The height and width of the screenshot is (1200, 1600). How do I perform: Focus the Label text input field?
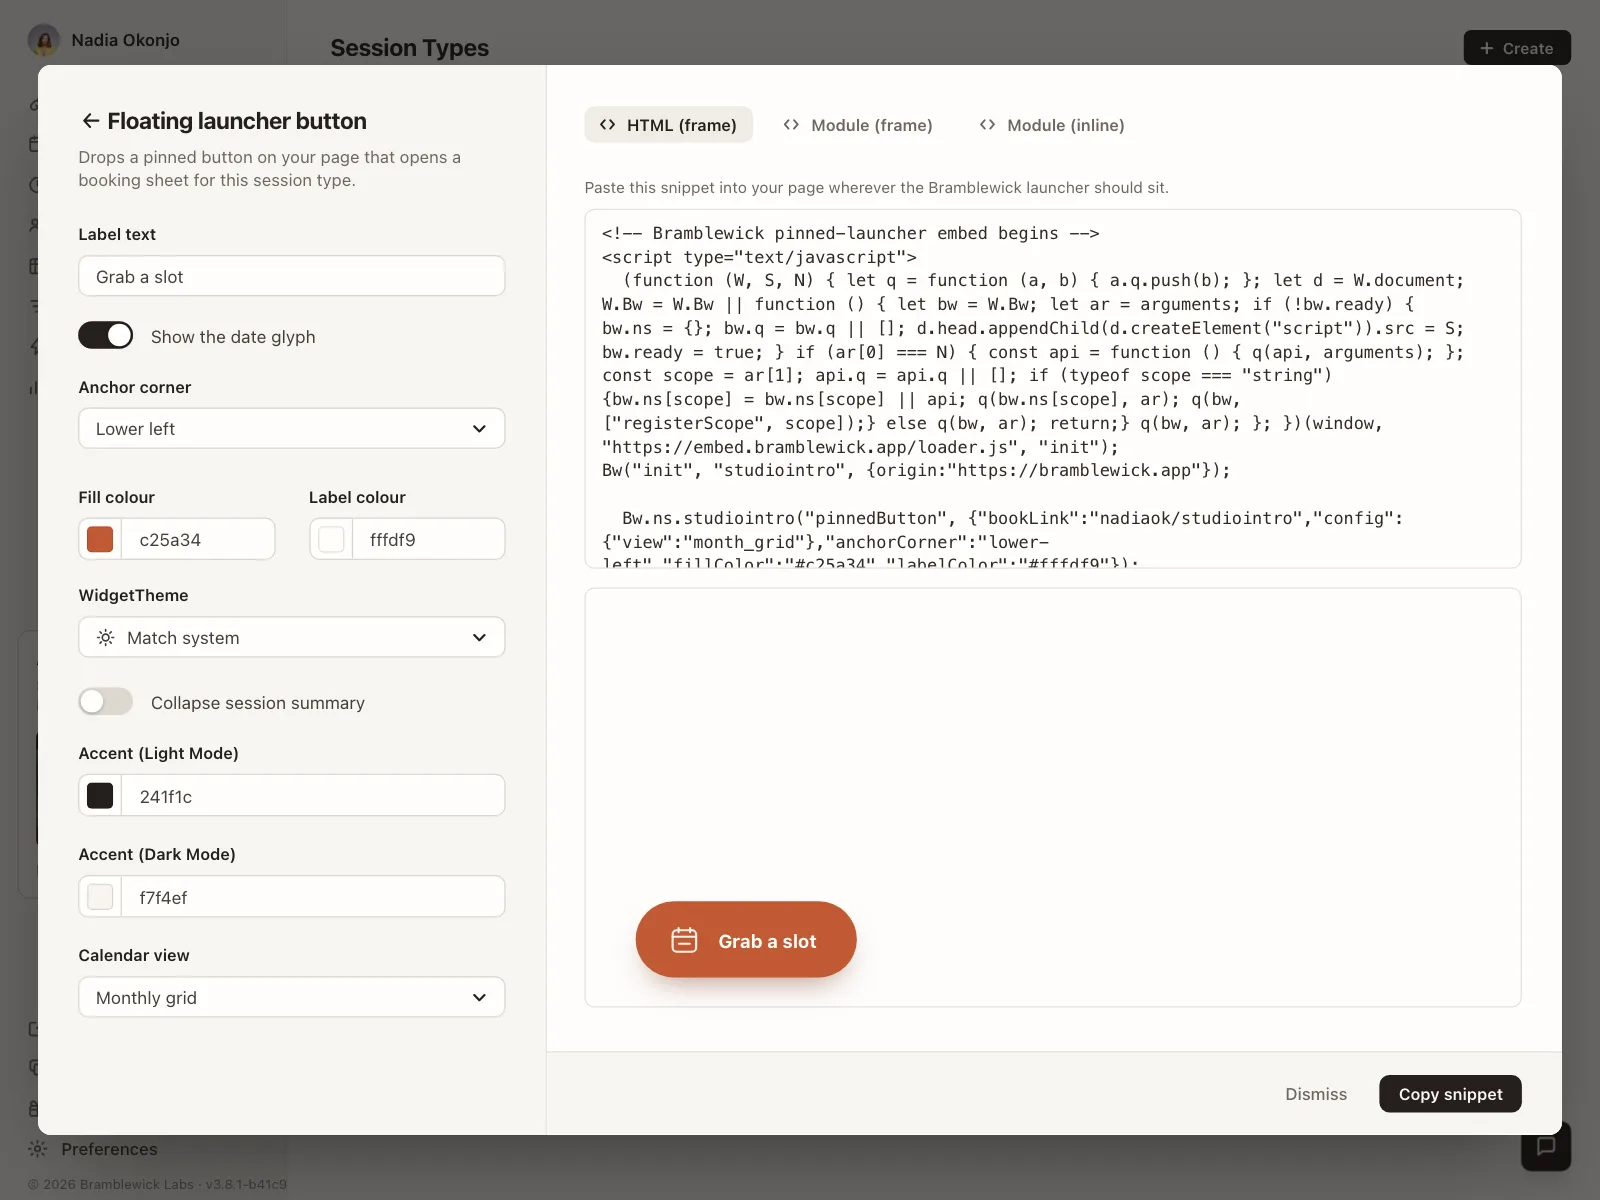point(292,276)
